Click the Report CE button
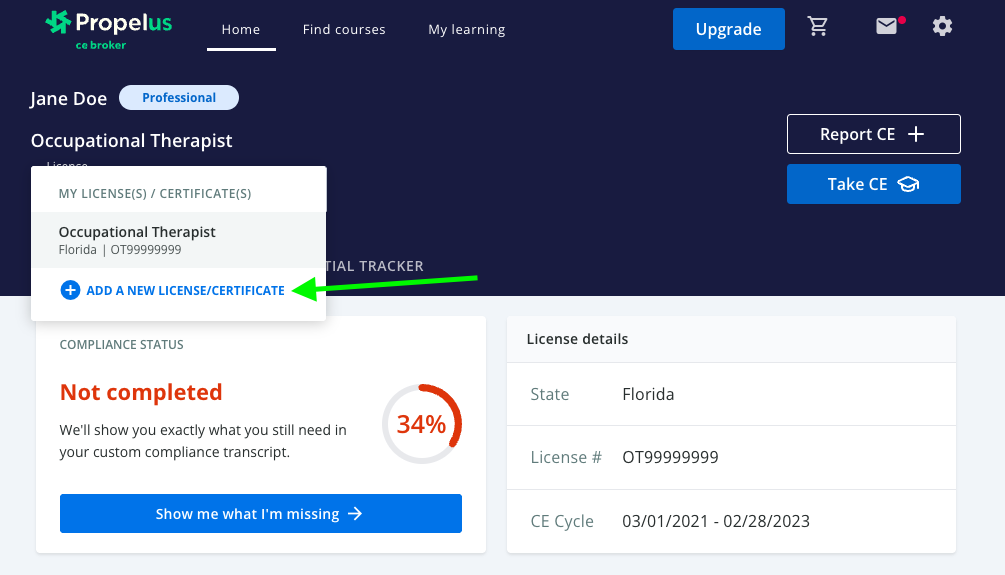Viewport: 1005px width, 575px height. pos(873,134)
